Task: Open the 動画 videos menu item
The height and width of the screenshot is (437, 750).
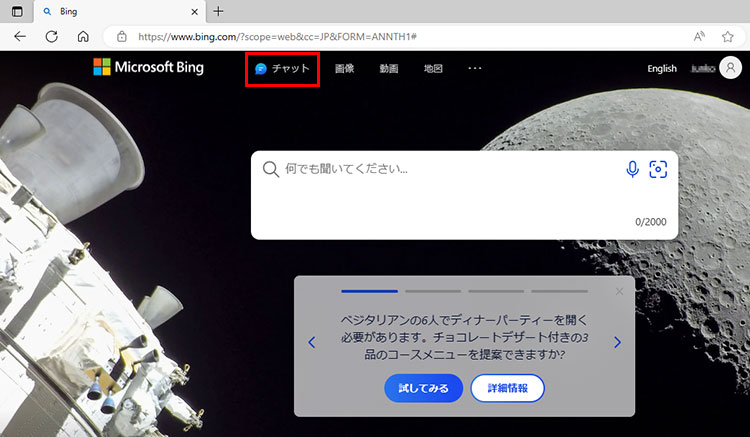Action: pyautogui.click(x=389, y=69)
